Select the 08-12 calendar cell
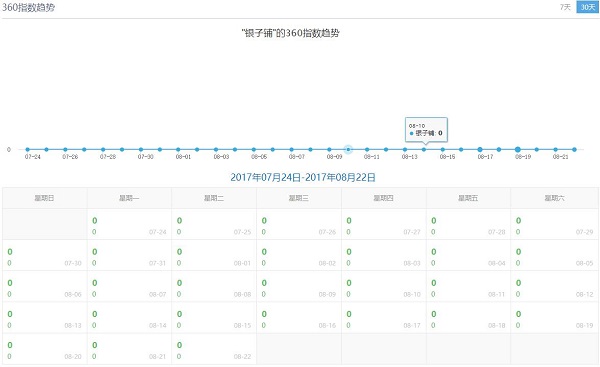600x367 pixels. [555, 287]
